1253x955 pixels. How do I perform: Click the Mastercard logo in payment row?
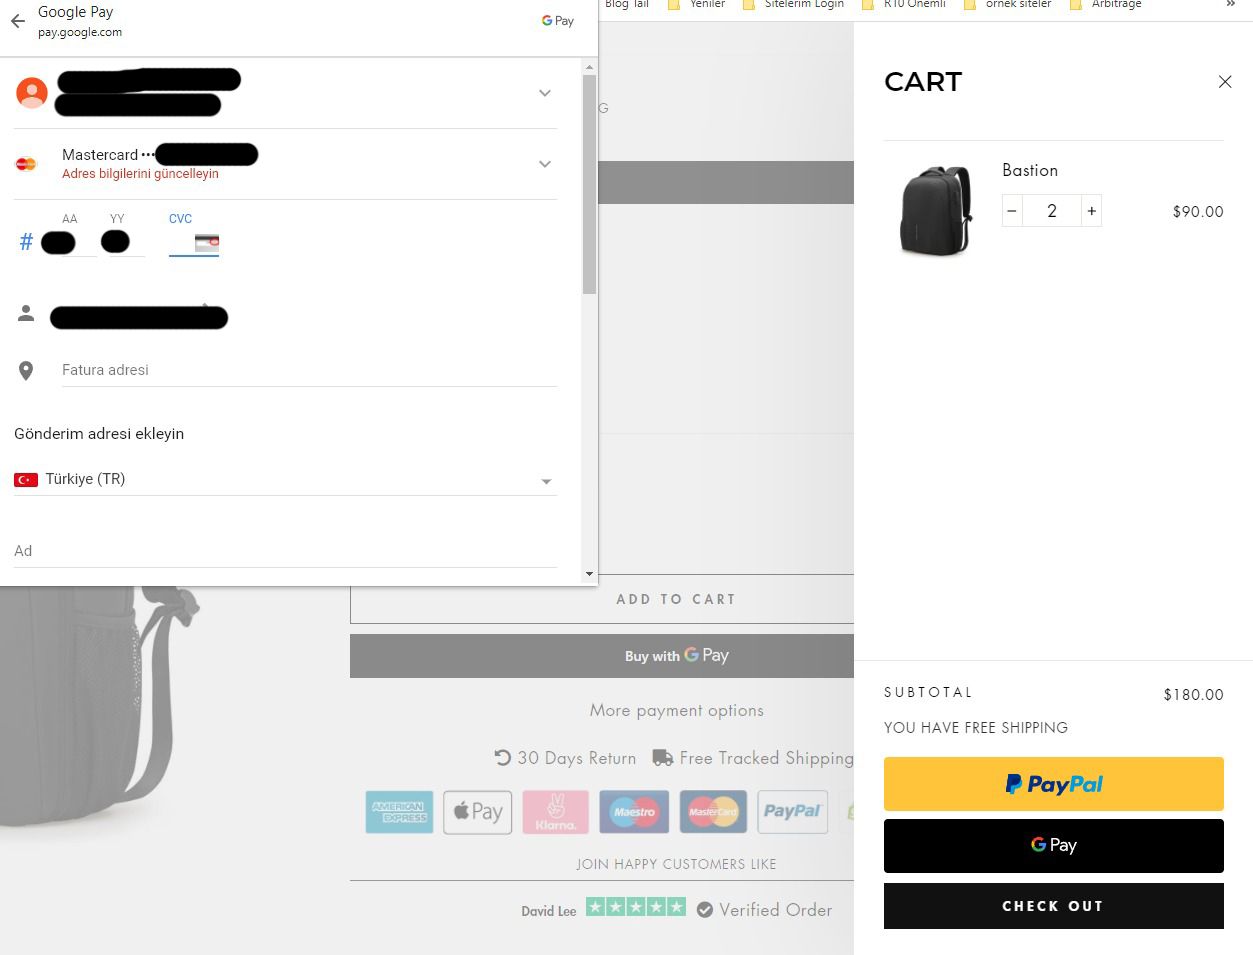coord(27,164)
